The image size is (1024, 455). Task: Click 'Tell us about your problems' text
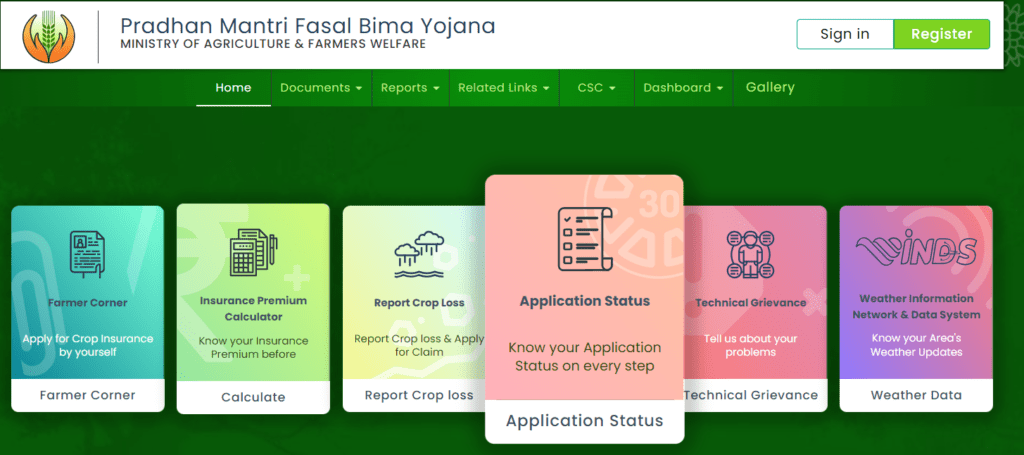[x=750, y=345]
